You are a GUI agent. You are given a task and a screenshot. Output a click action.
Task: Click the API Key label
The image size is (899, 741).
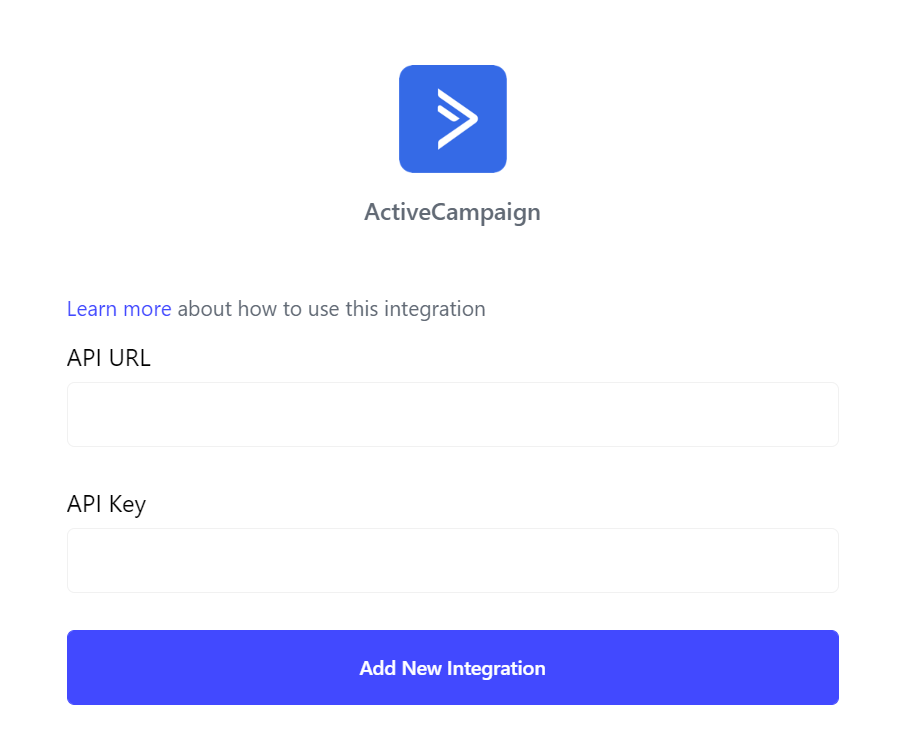(106, 504)
